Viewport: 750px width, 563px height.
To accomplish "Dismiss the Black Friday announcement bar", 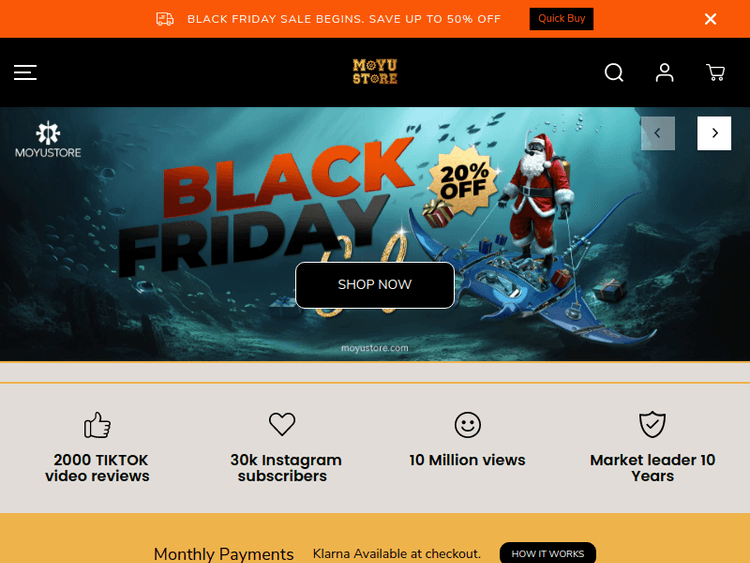I will click(x=710, y=19).
